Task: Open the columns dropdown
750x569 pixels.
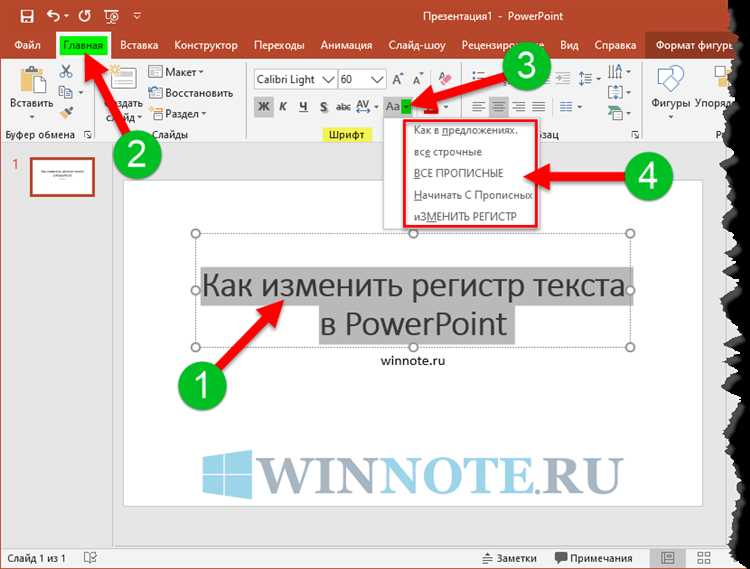Action: (570, 106)
